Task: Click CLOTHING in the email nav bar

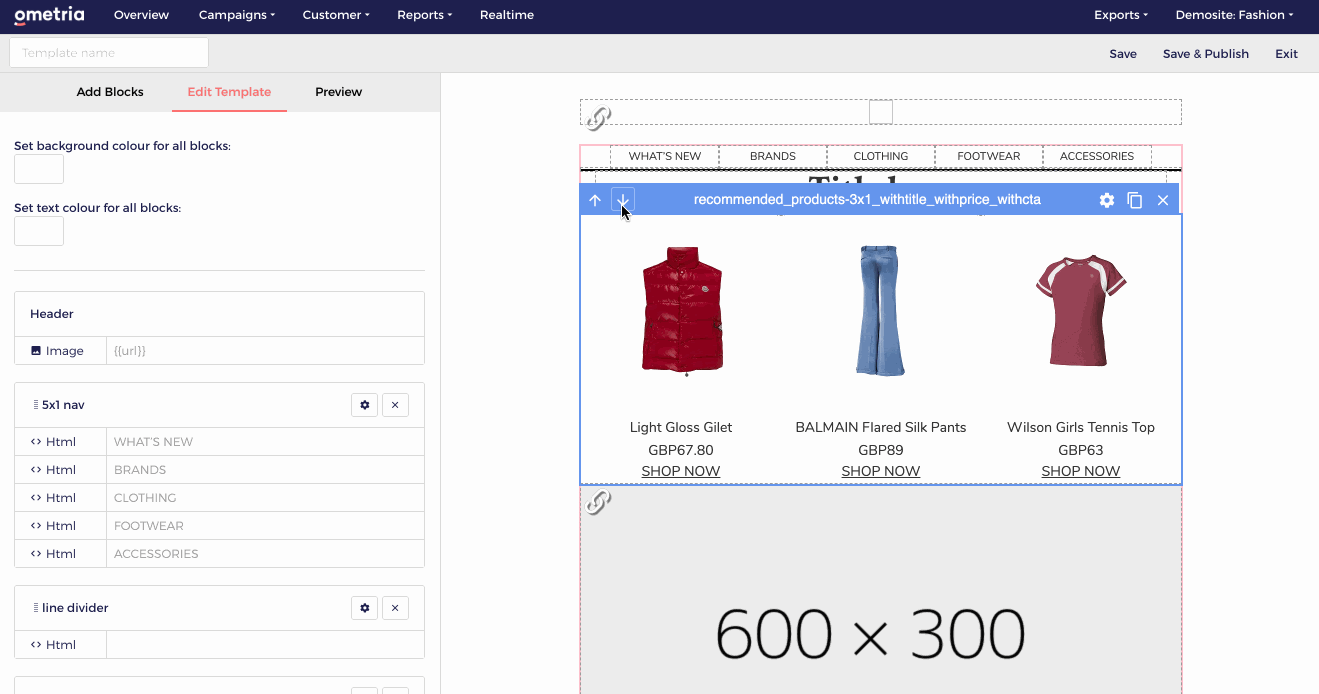Action: [881, 156]
